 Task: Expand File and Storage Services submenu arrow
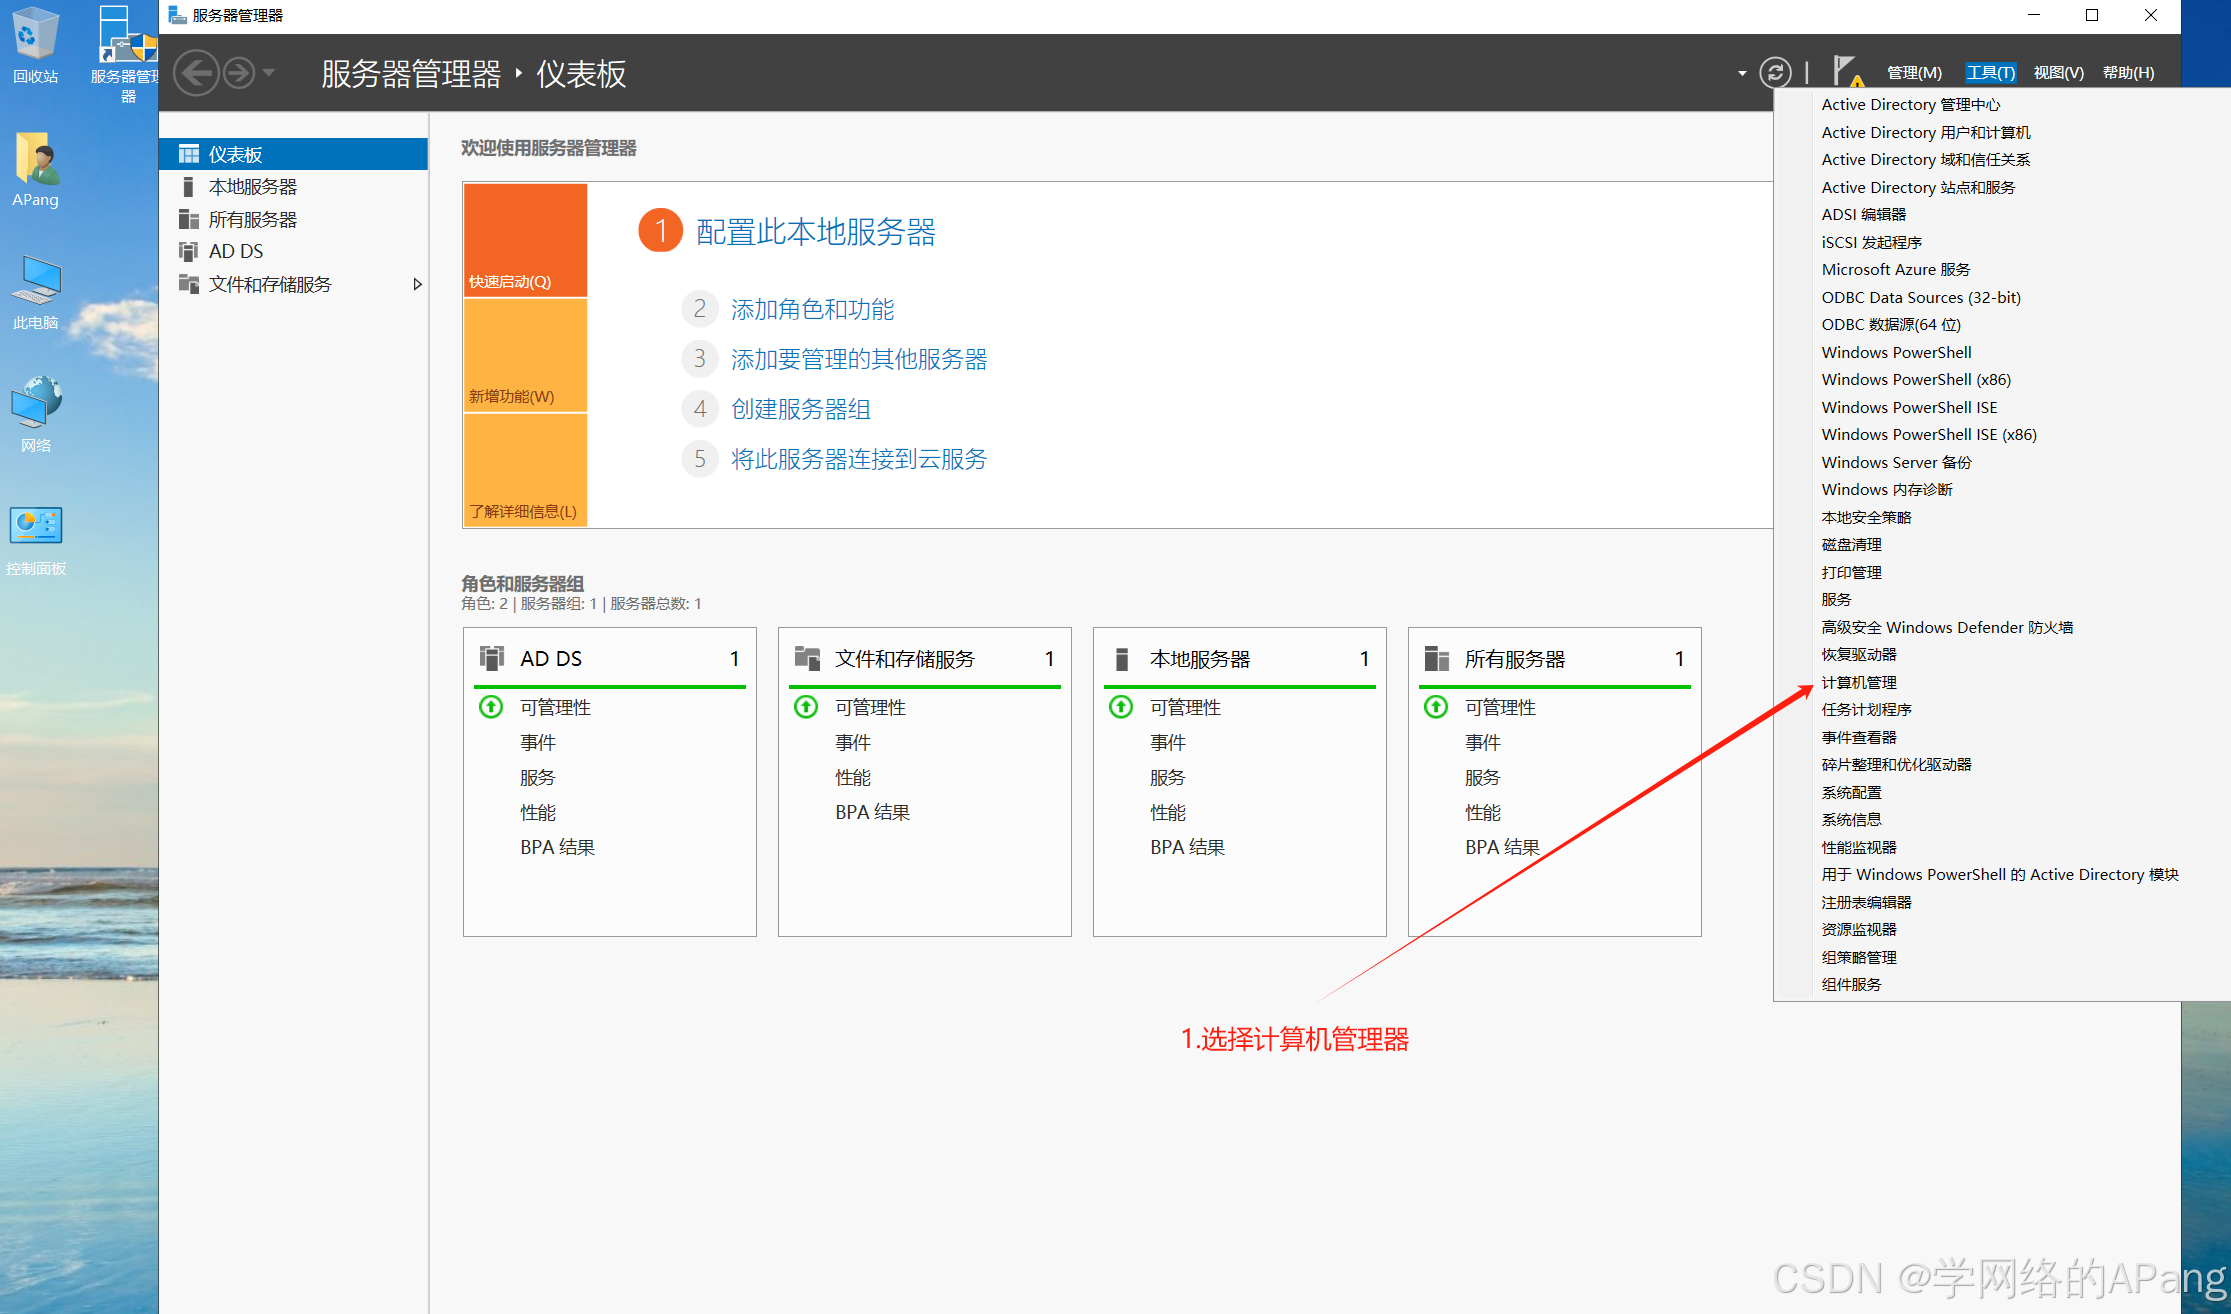tap(417, 284)
